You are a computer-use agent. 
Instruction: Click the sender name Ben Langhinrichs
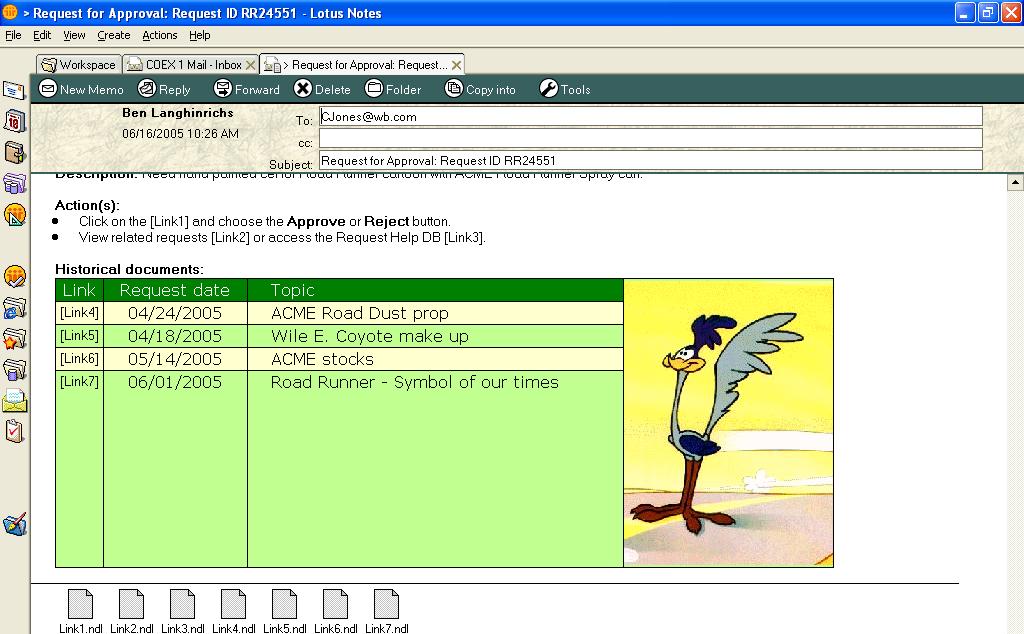(178, 113)
